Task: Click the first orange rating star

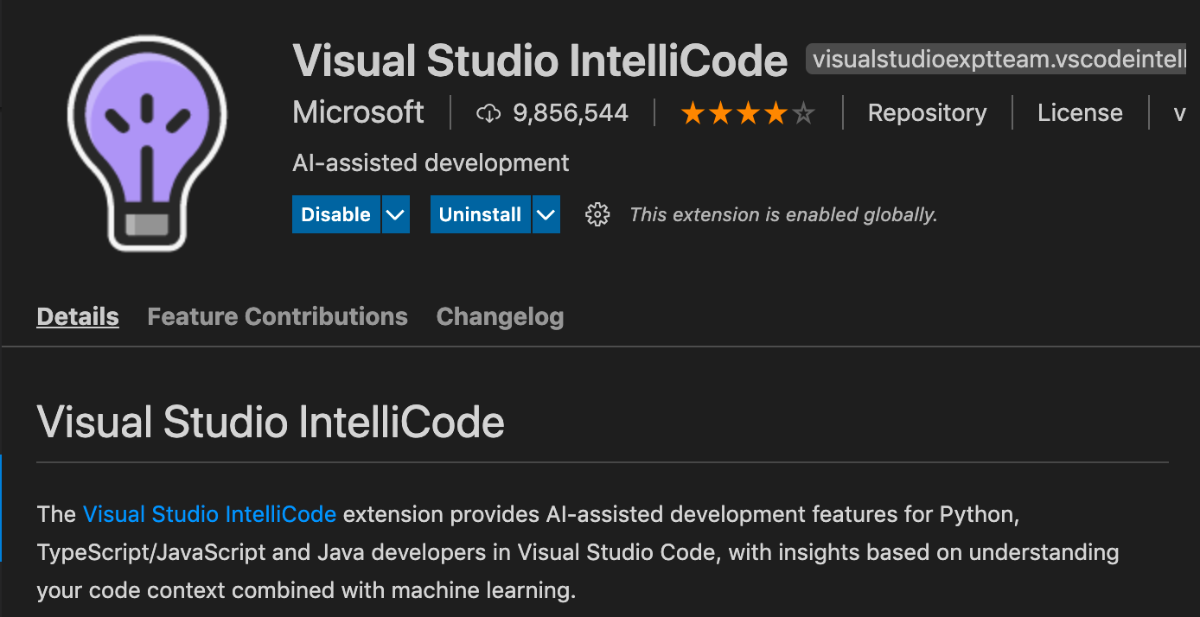Action: (x=692, y=113)
